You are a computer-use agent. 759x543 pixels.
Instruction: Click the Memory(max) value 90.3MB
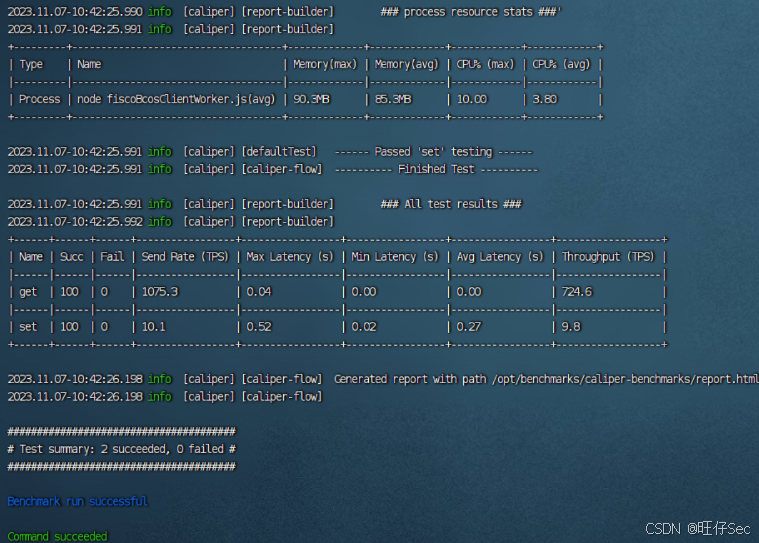(312, 99)
